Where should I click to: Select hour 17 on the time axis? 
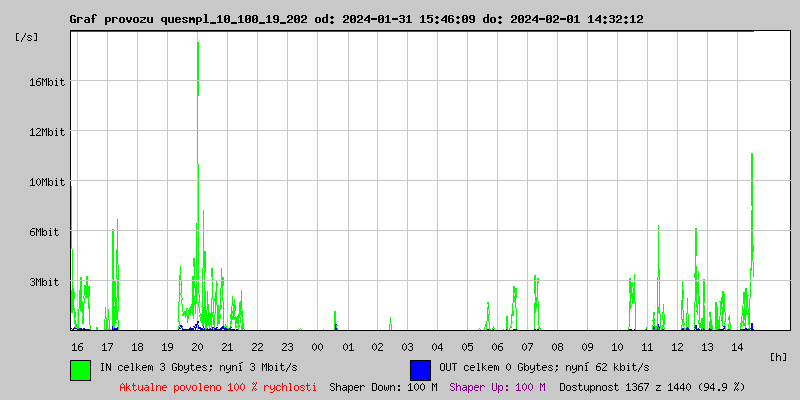click(108, 347)
